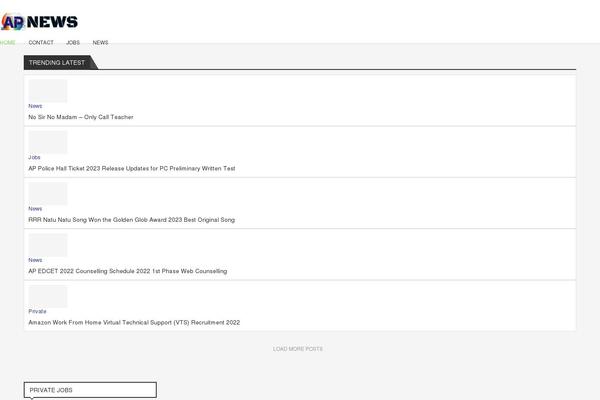Open thumbnail for AP Police Hall Ticket post
Viewport: 600px width, 400px height.
(x=48, y=142)
